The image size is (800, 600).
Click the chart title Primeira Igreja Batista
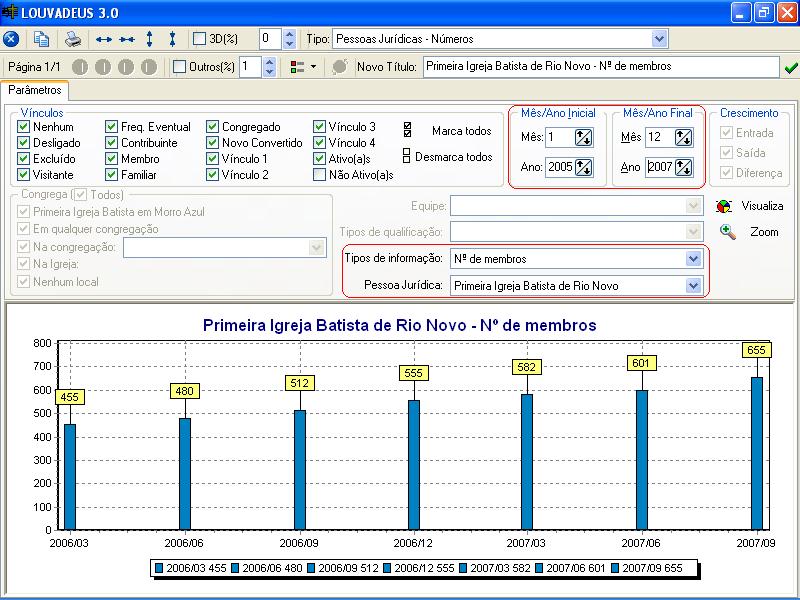point(399,325)
